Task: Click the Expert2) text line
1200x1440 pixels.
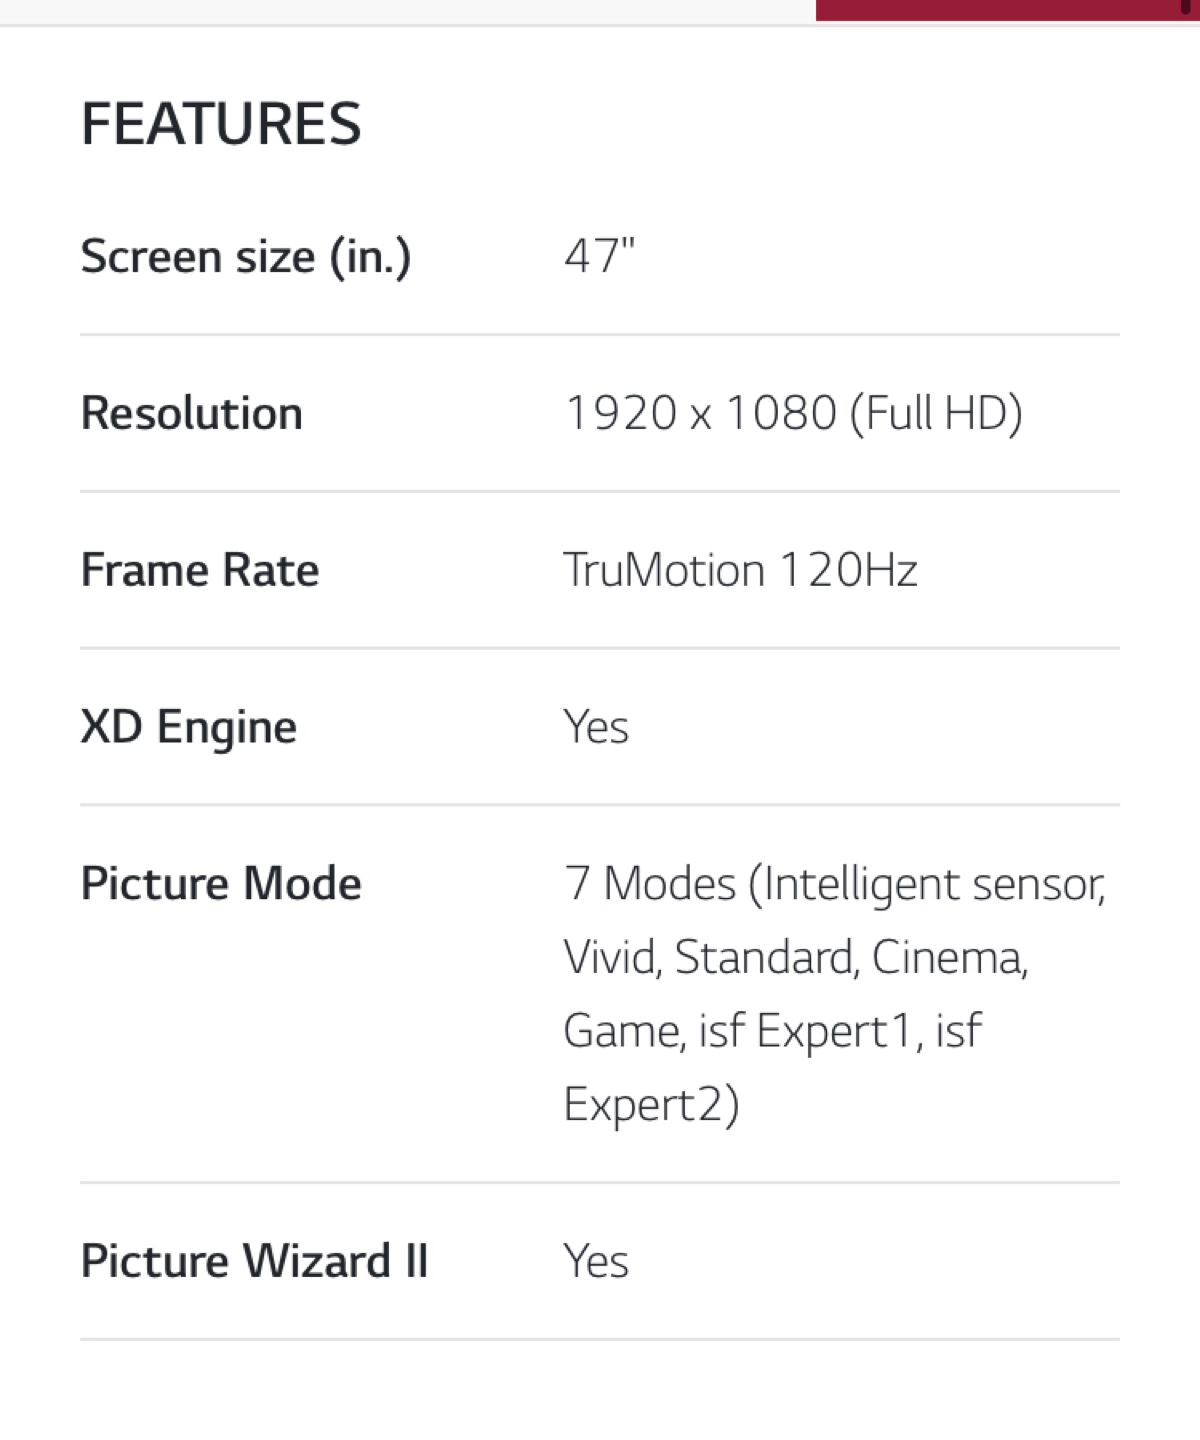Action: (651, 1105)
